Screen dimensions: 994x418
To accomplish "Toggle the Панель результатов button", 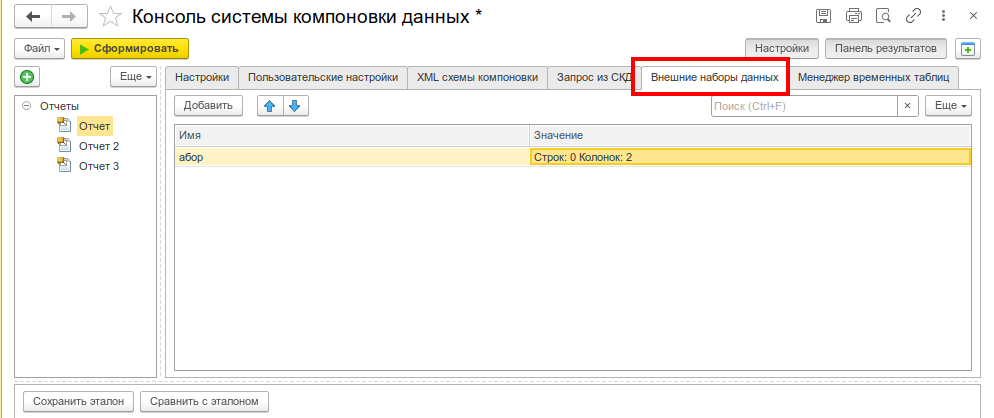I will click(x=886, y=48).
